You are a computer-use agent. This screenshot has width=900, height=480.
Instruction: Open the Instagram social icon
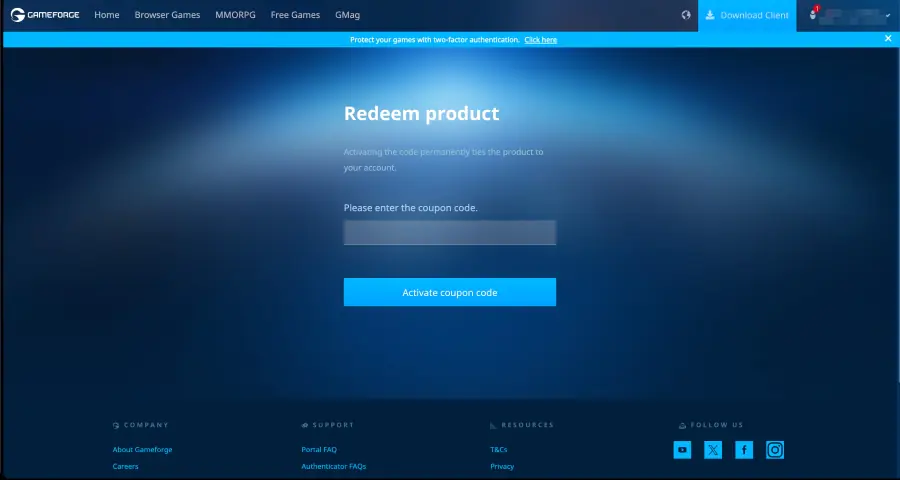click(x=775, y=450)
